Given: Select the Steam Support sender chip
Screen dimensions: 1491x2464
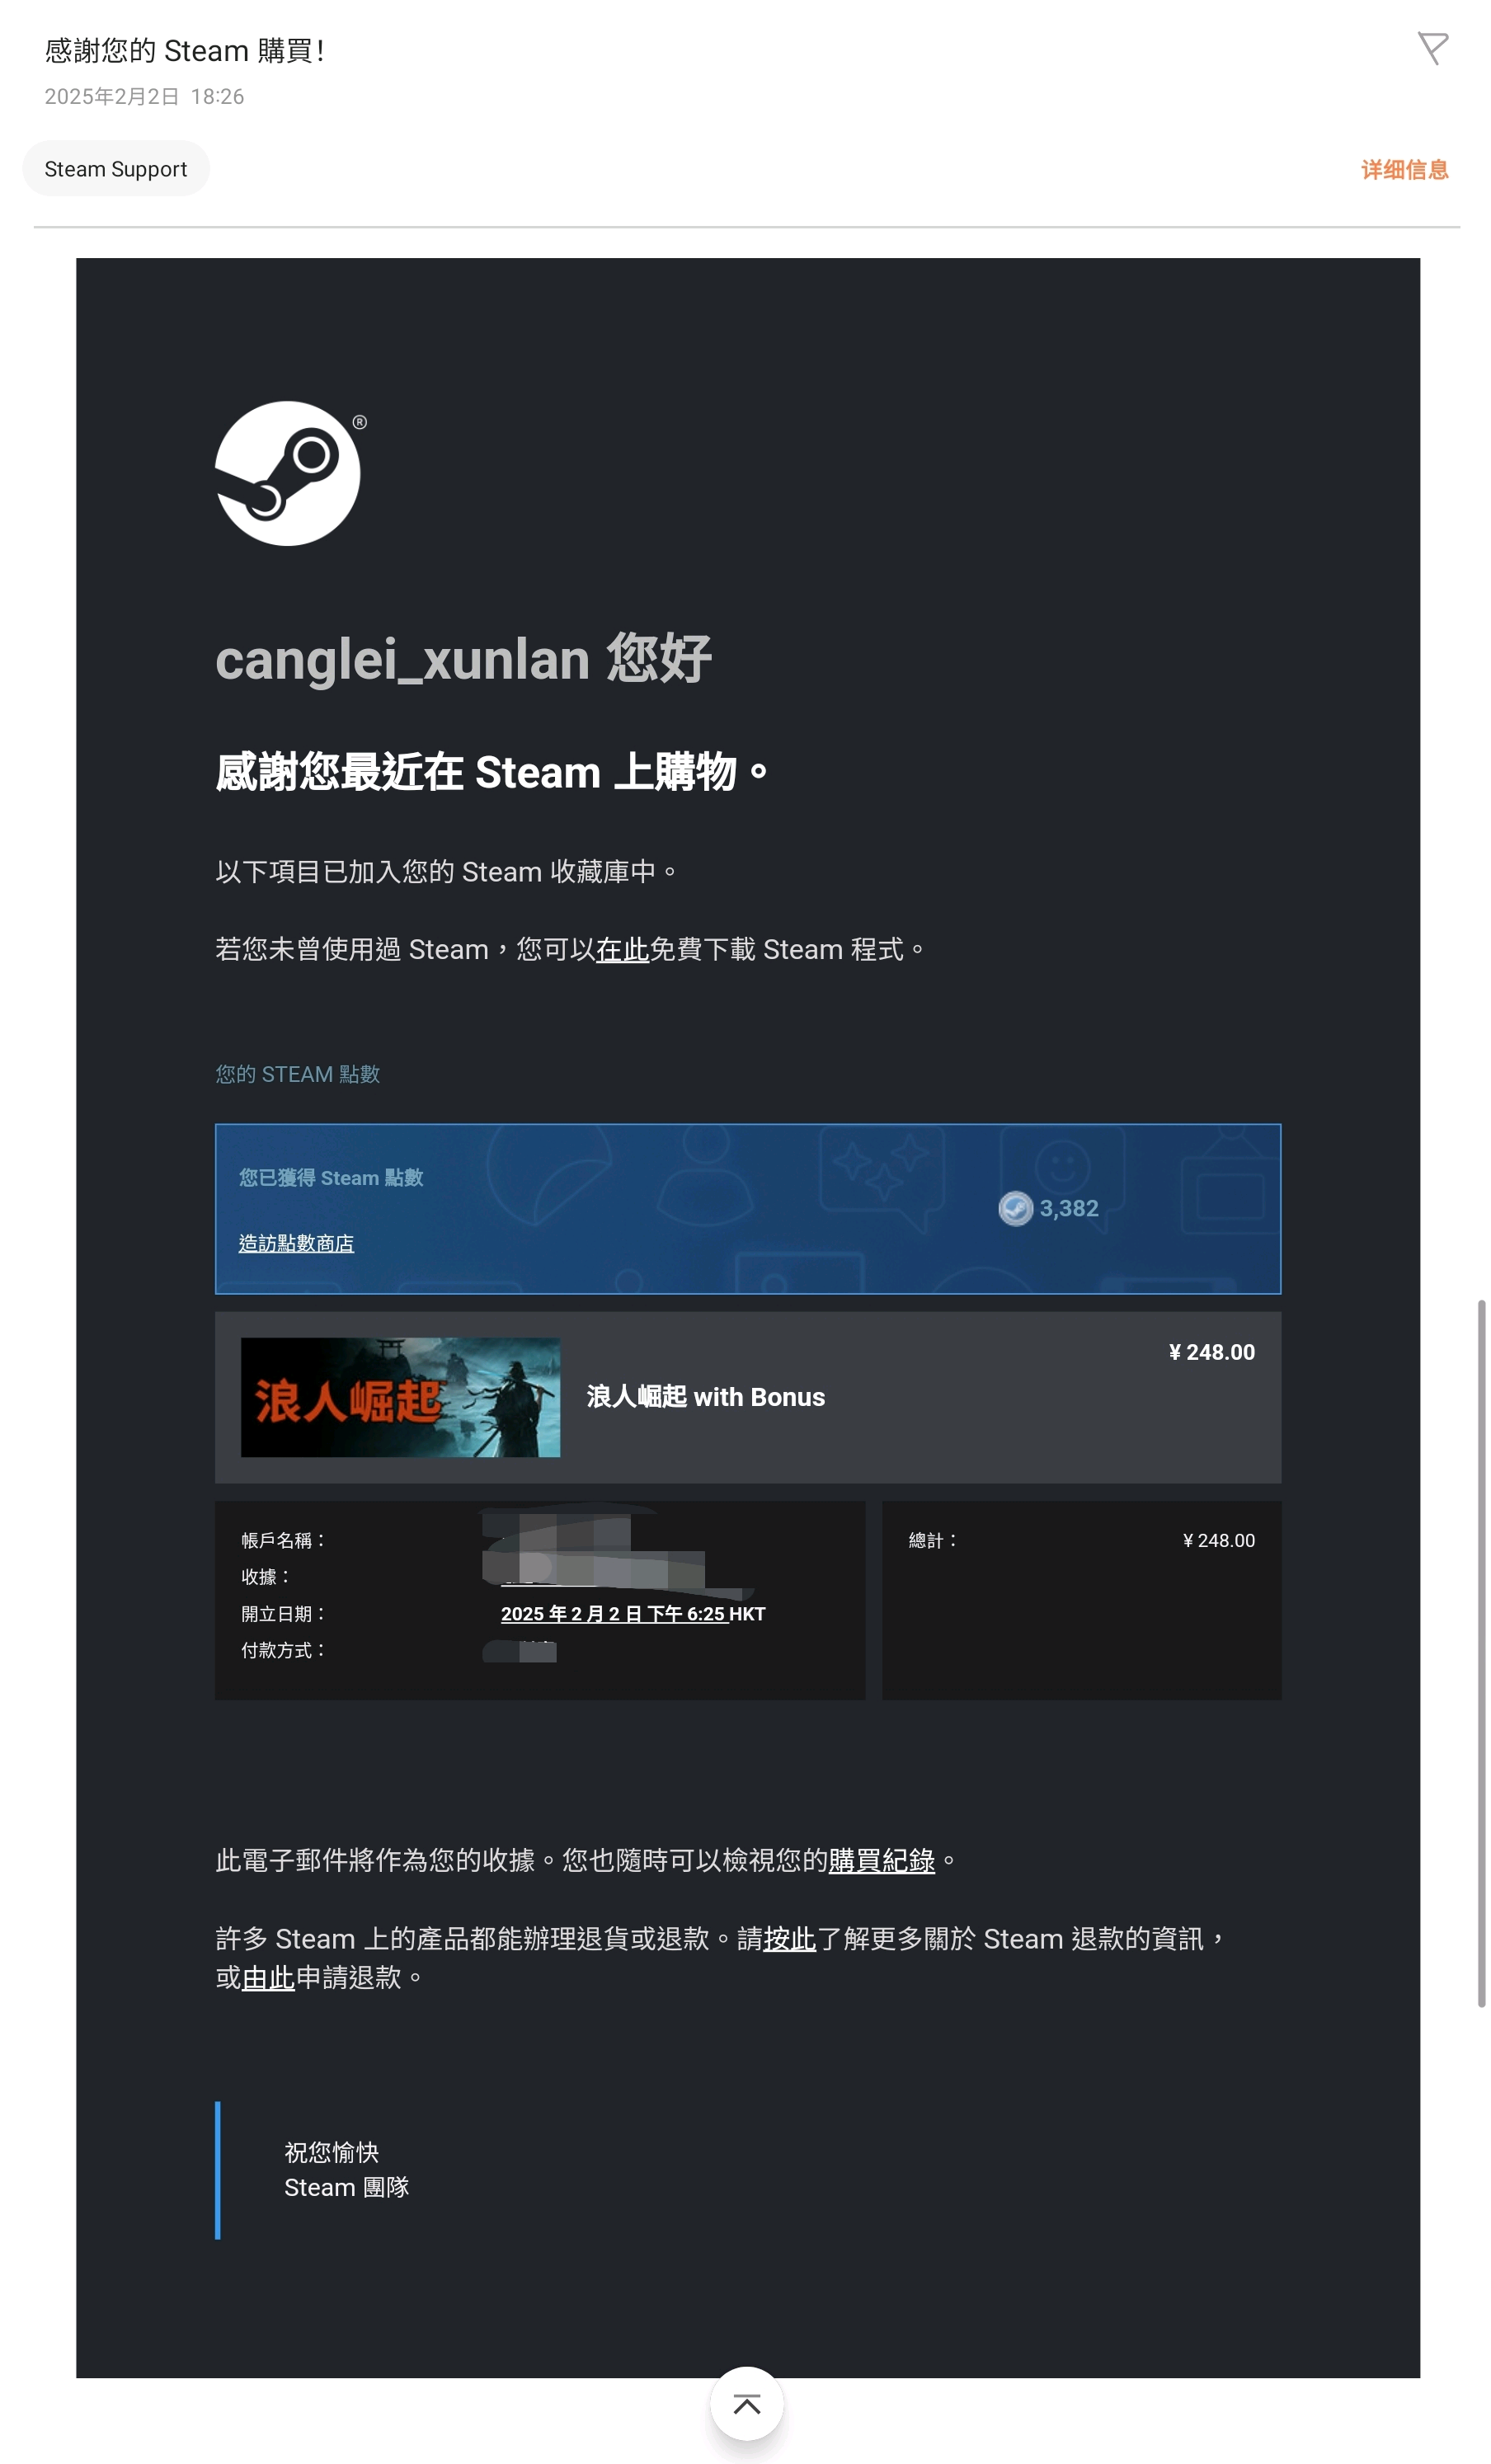Looking at the screenshot, I should point(116,168).
